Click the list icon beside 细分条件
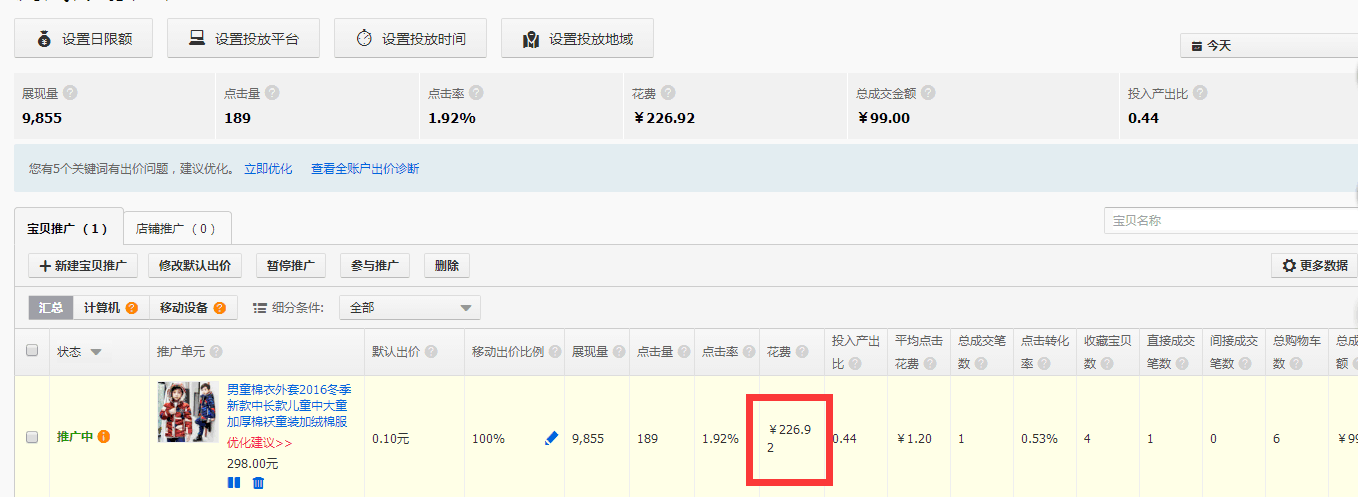Image resolution: width=1358 pixels, height=497 pixels. (x=260, y=308)
